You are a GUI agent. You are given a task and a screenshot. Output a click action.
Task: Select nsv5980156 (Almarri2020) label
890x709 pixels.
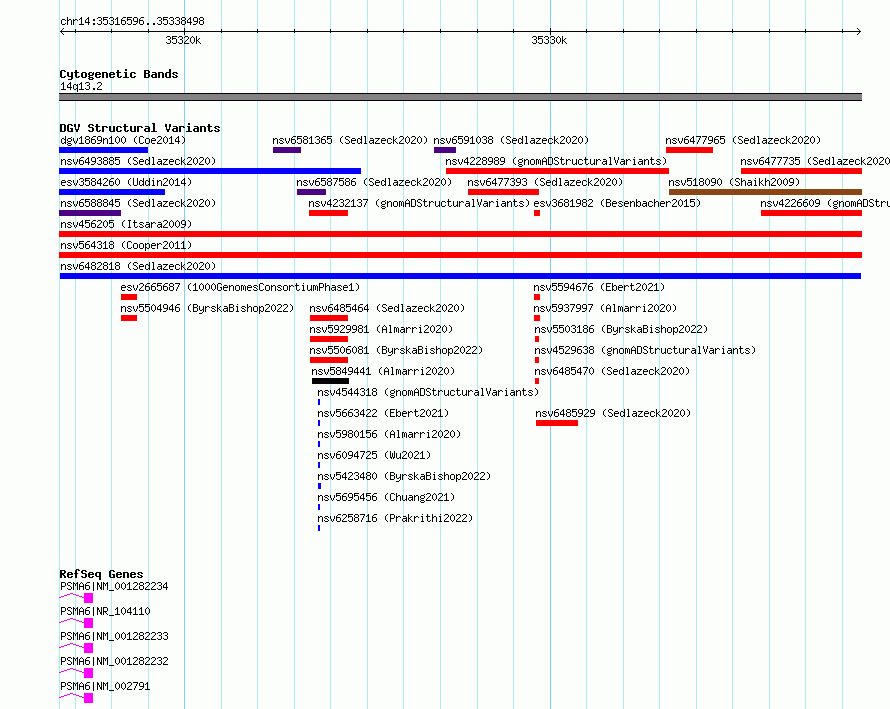pyautogui.click(x=389, y=434)
